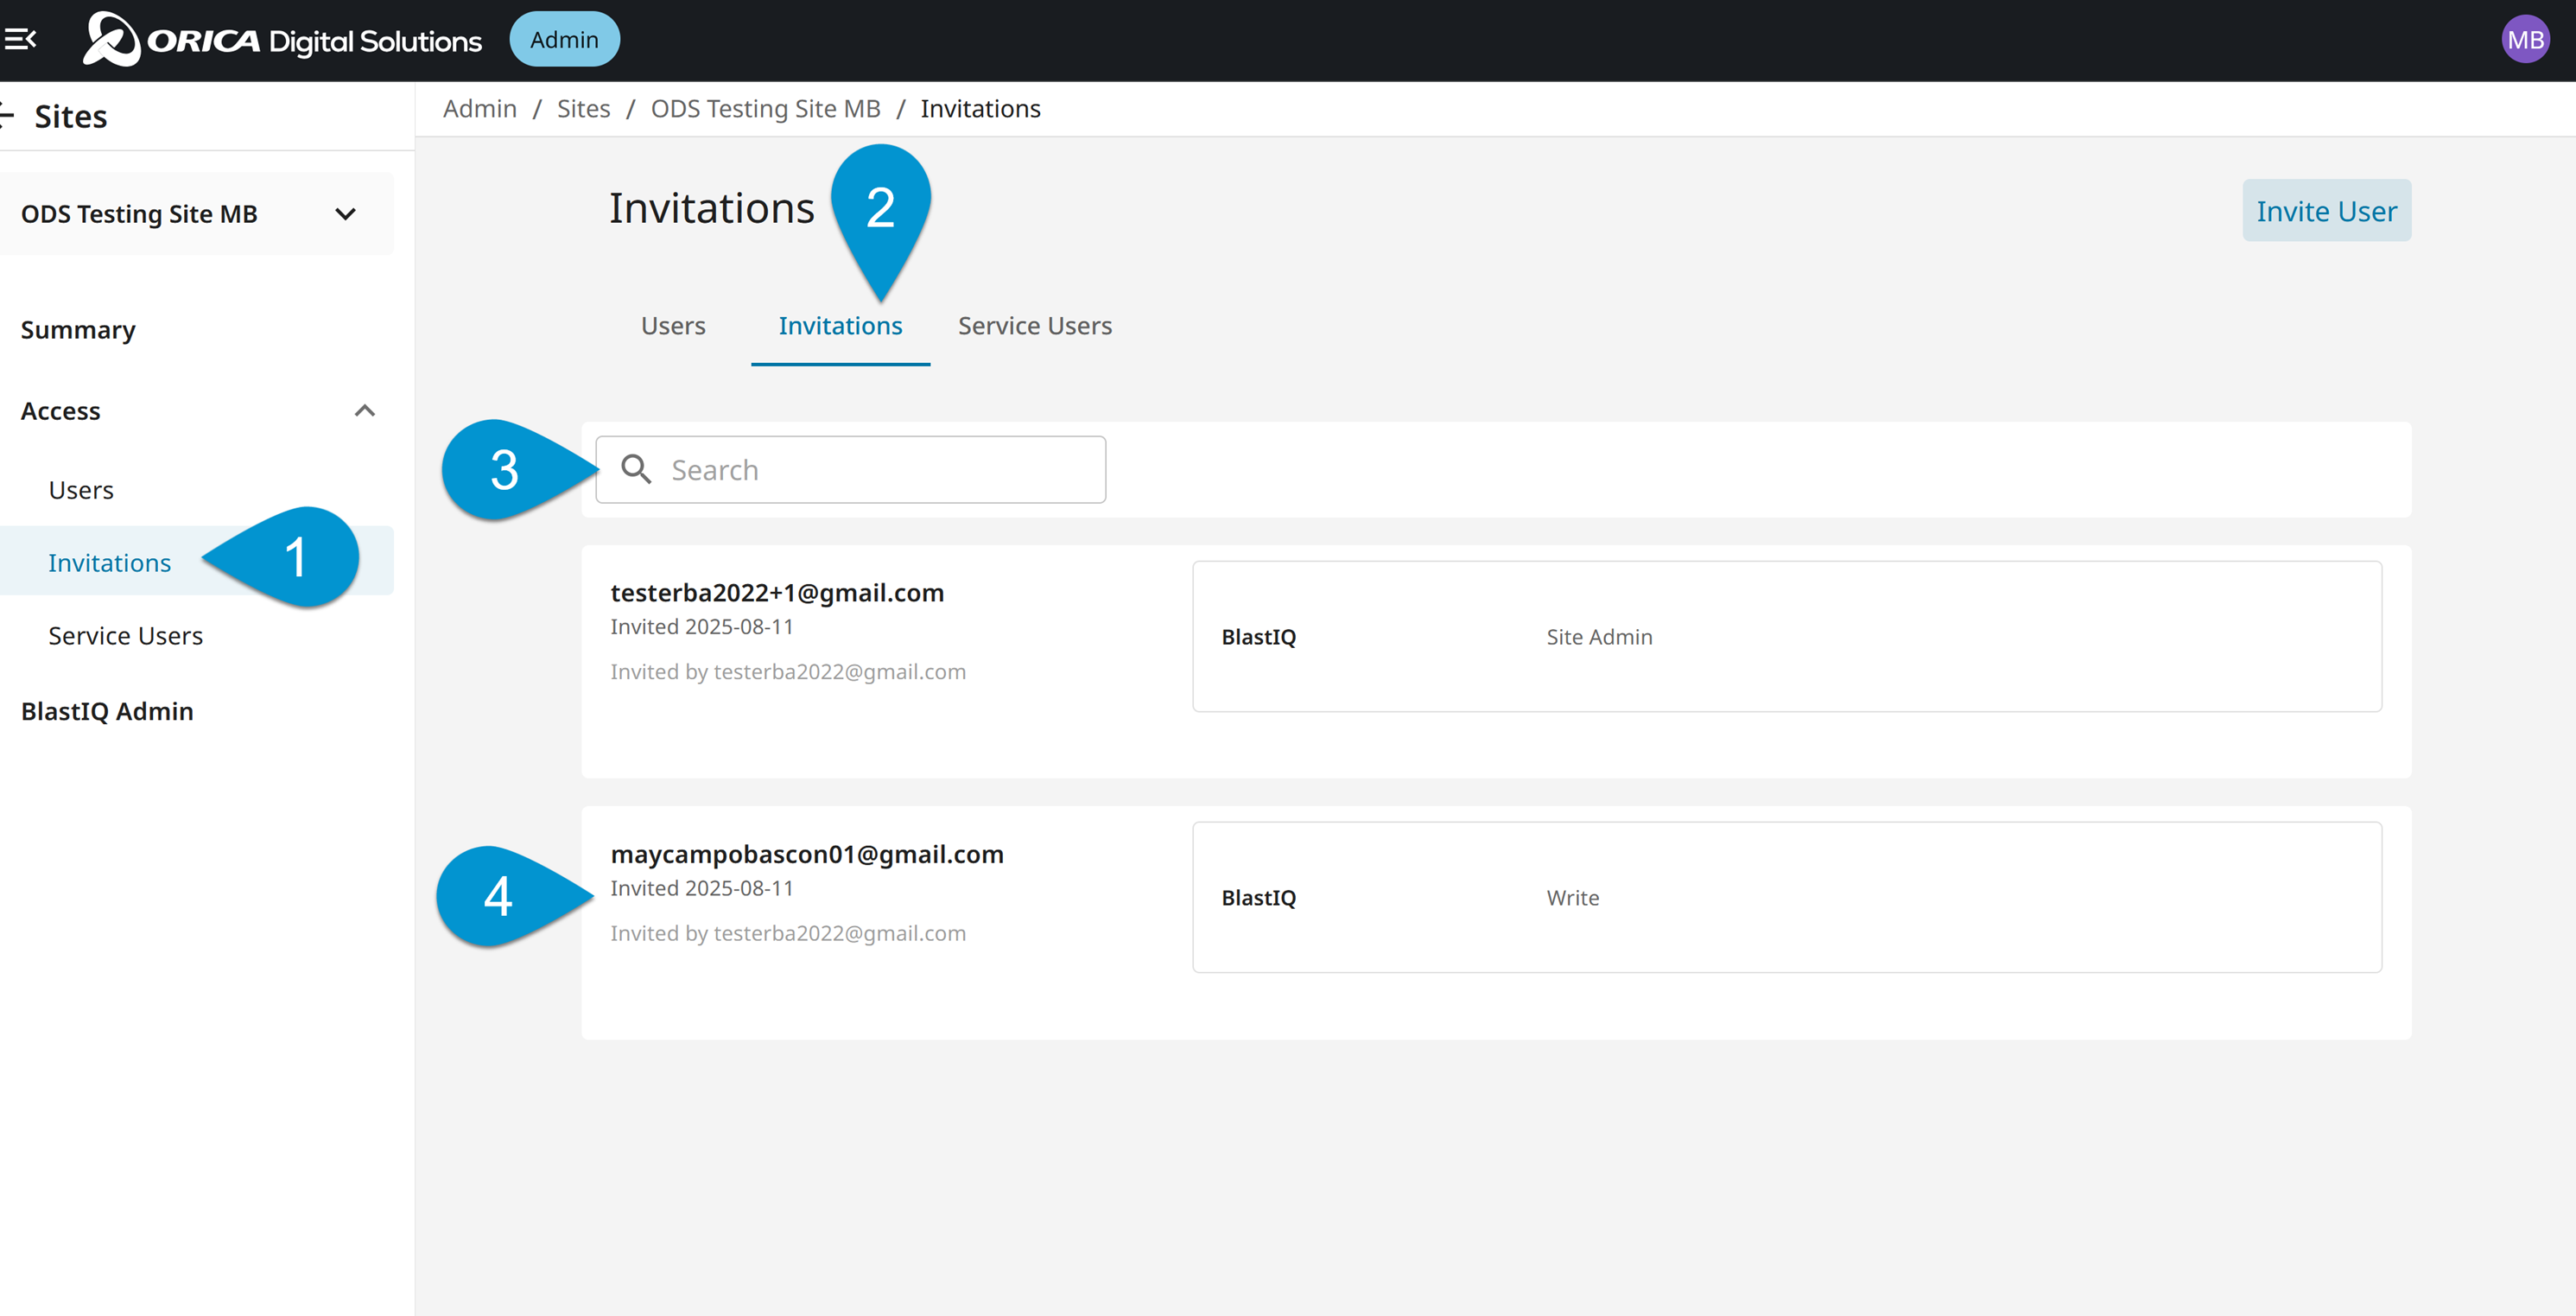Click the BlastIQ Write role card
This screenshot has height=1316, width=2576.
[1787, 897]
